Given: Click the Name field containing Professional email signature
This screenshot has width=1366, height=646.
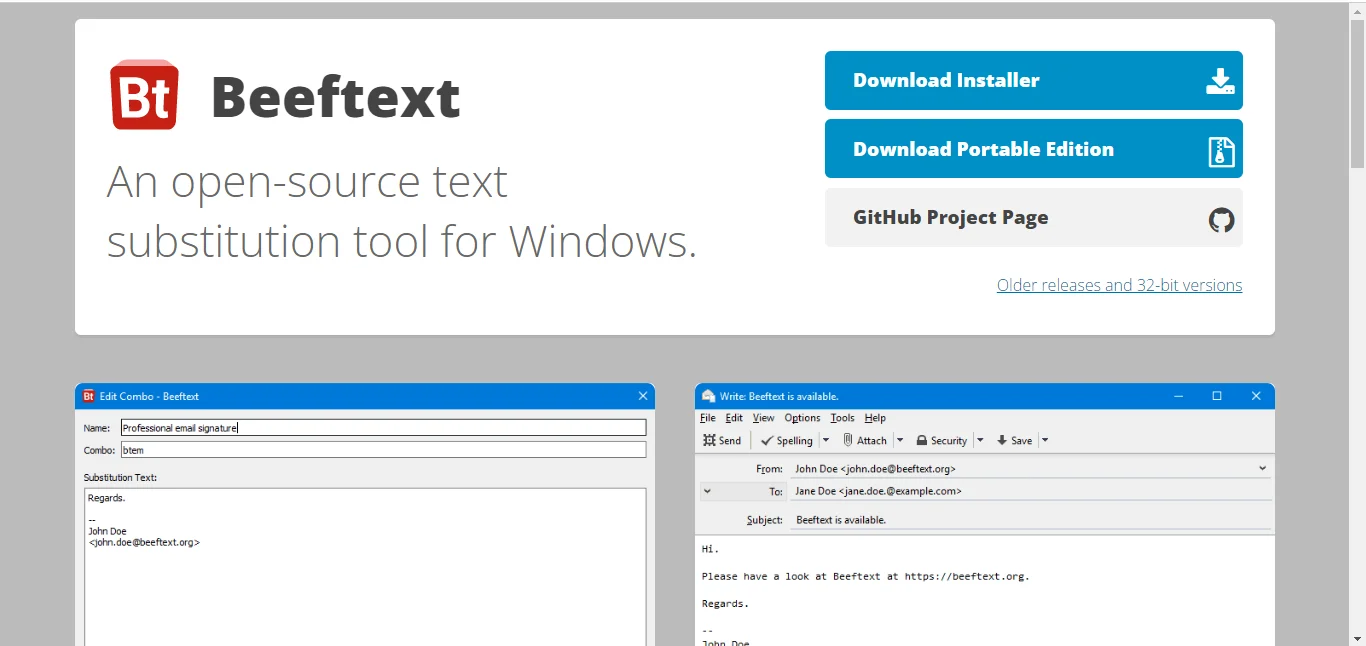Looking at the screenshot, I should (383, 428).
